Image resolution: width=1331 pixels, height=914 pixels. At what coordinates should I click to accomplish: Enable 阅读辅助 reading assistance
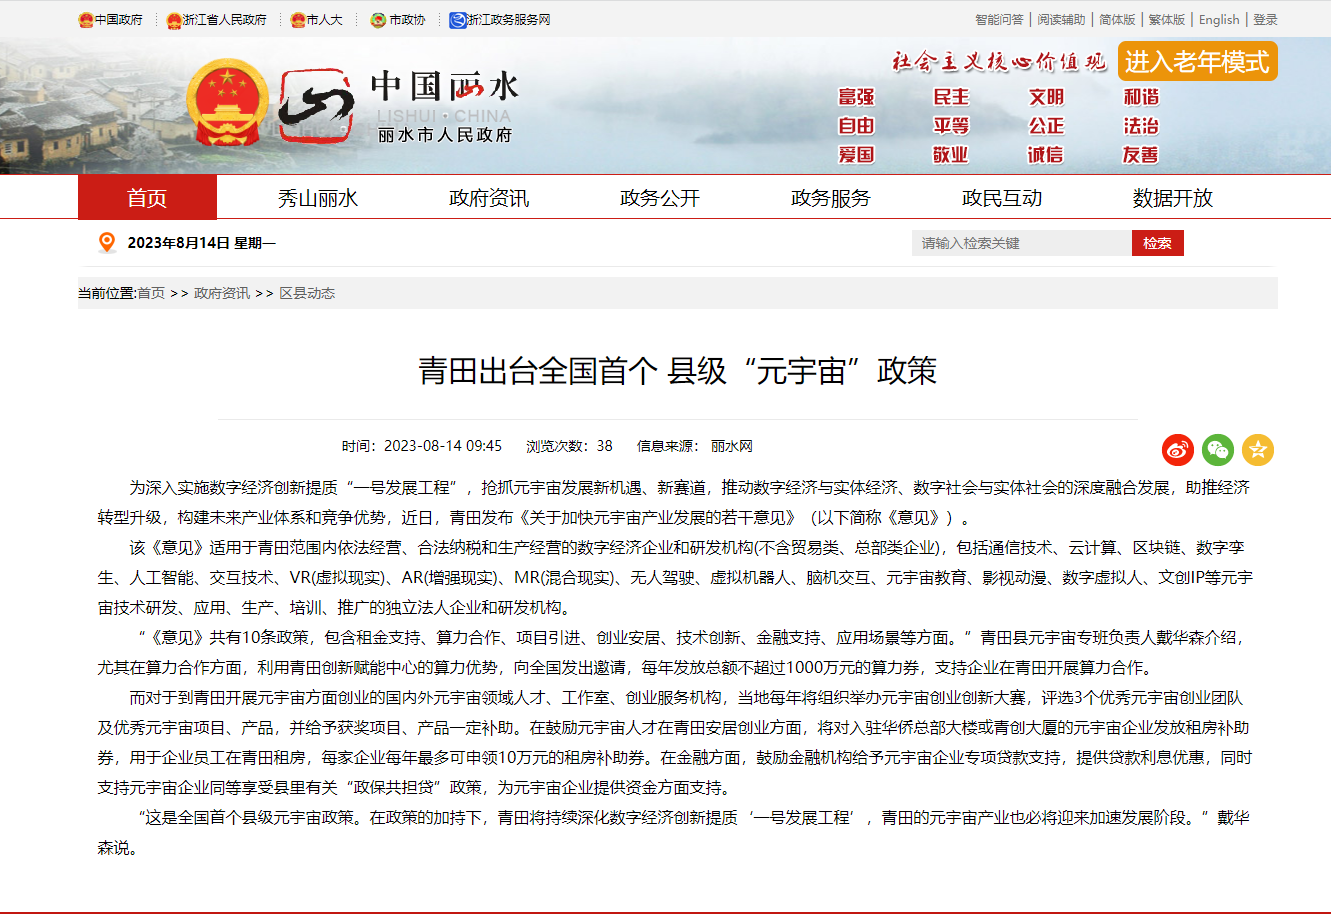click(x=1061, y=20)
